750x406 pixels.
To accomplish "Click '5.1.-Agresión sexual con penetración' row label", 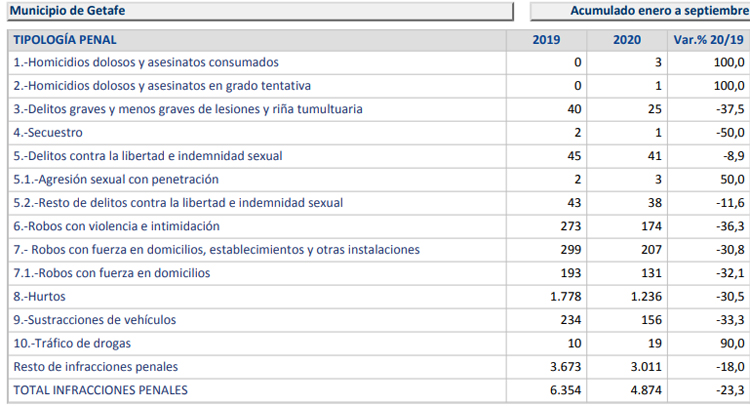I will coord(116,179).
